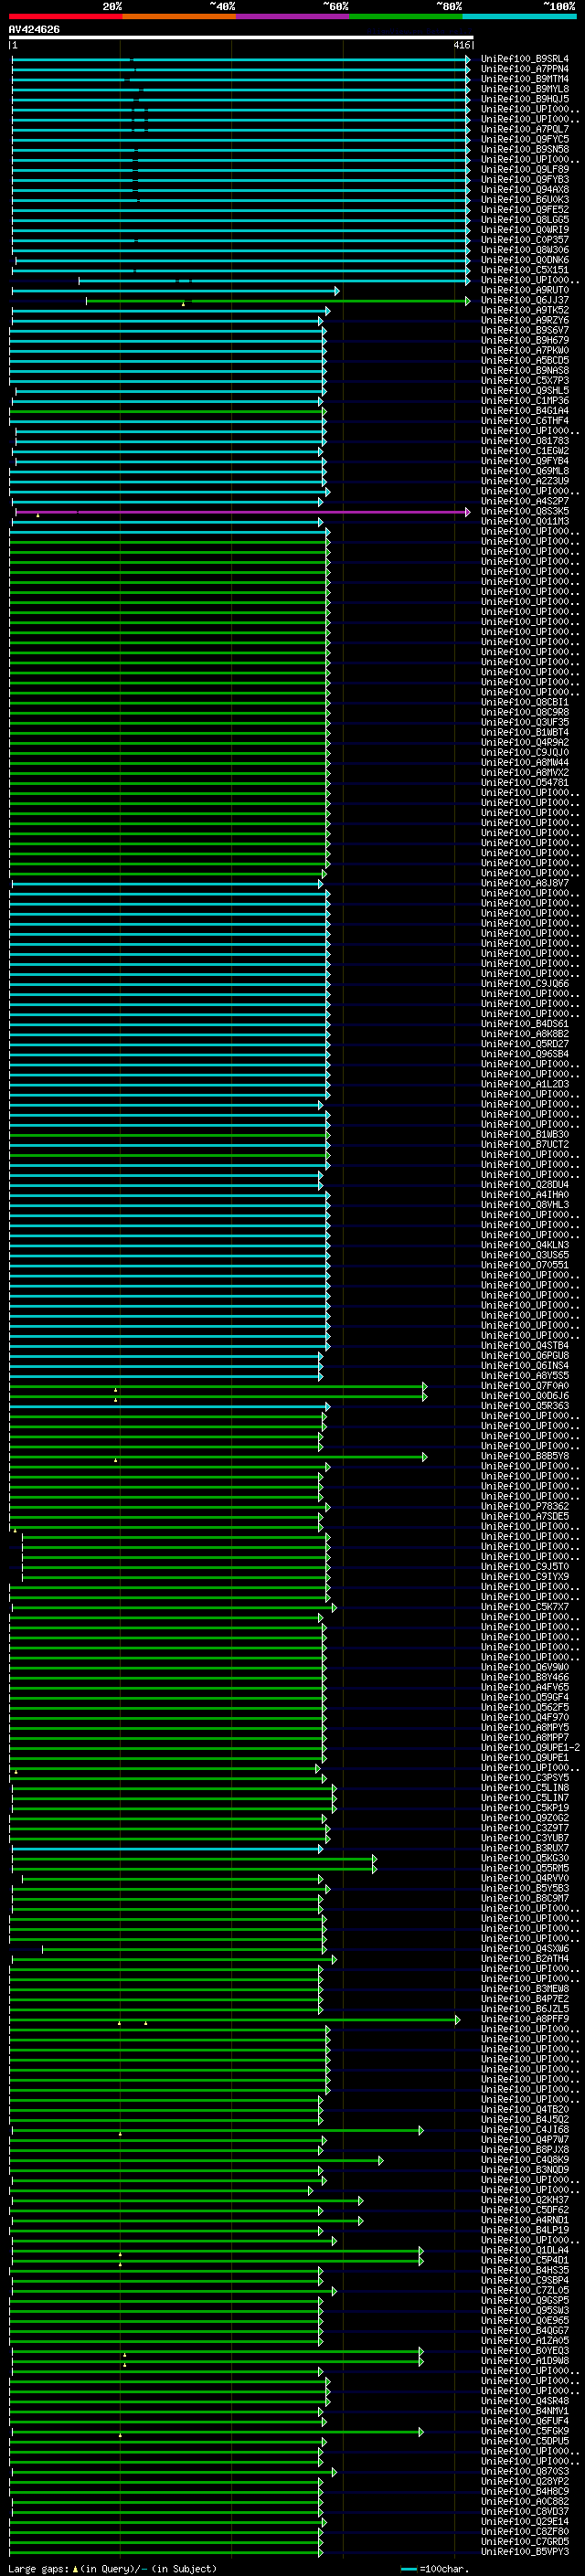Click hit label UniRef100_B8B5Y8
Image resolution: width=585 pixels, height=2576 pixels.
[525, 1456]
